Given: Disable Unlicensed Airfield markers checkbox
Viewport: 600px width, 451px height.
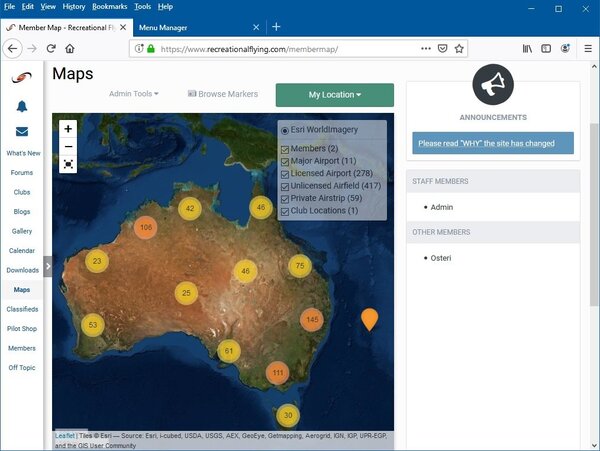Looking at the screenshot, I should point(285,186).
